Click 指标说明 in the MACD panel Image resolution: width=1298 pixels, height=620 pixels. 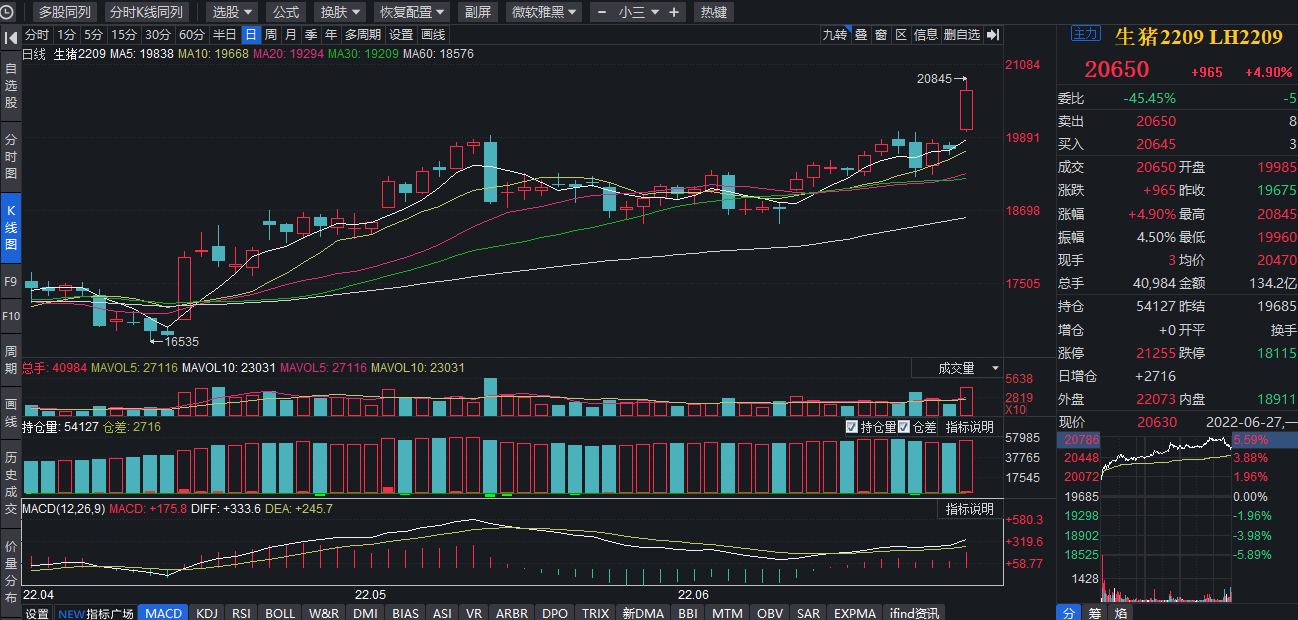point(969,509)
